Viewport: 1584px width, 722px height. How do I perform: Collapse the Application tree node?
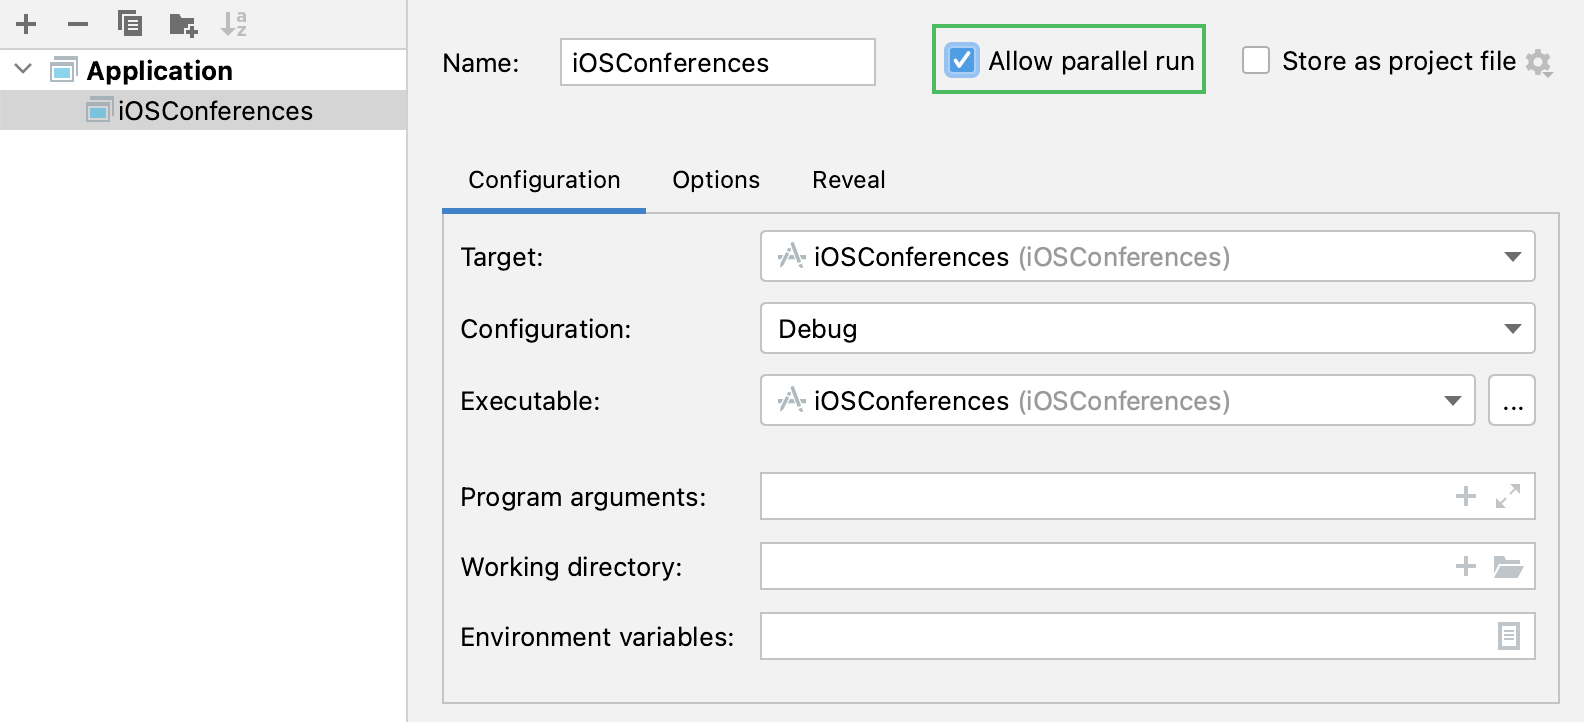pos(24,70)
